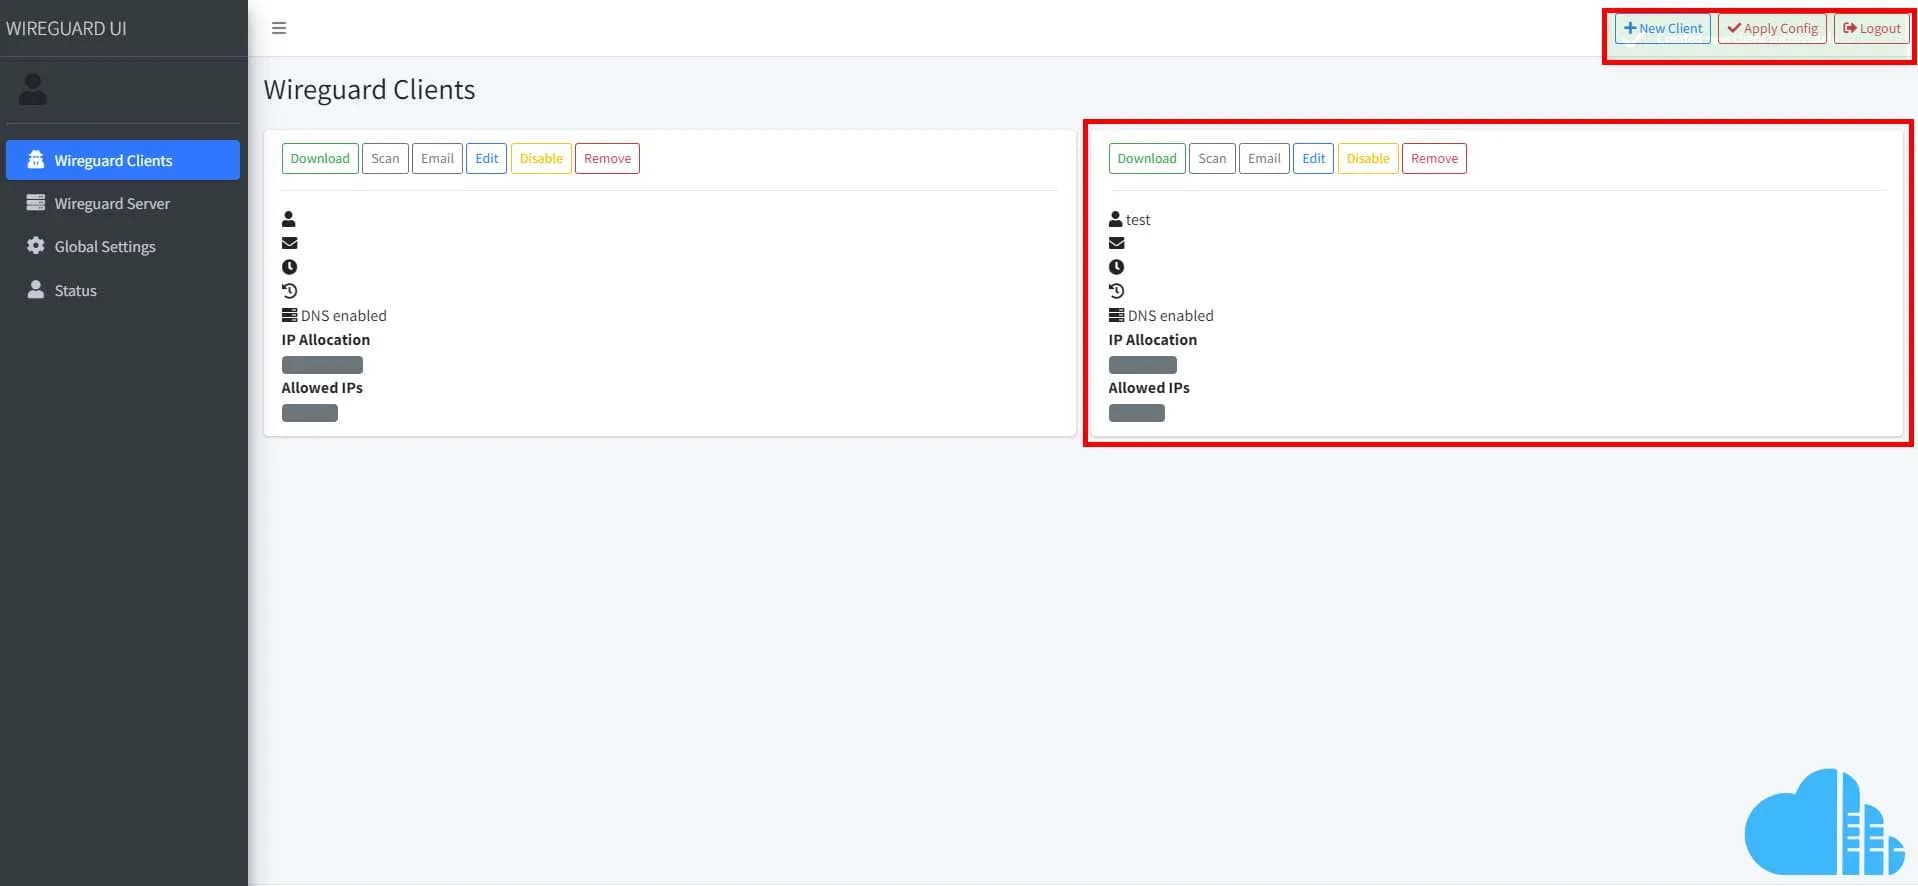The width and height of the screenshot is (1918, 886).
Task: Click the user icon in the unnamed first client card
Action: [289, 219]
